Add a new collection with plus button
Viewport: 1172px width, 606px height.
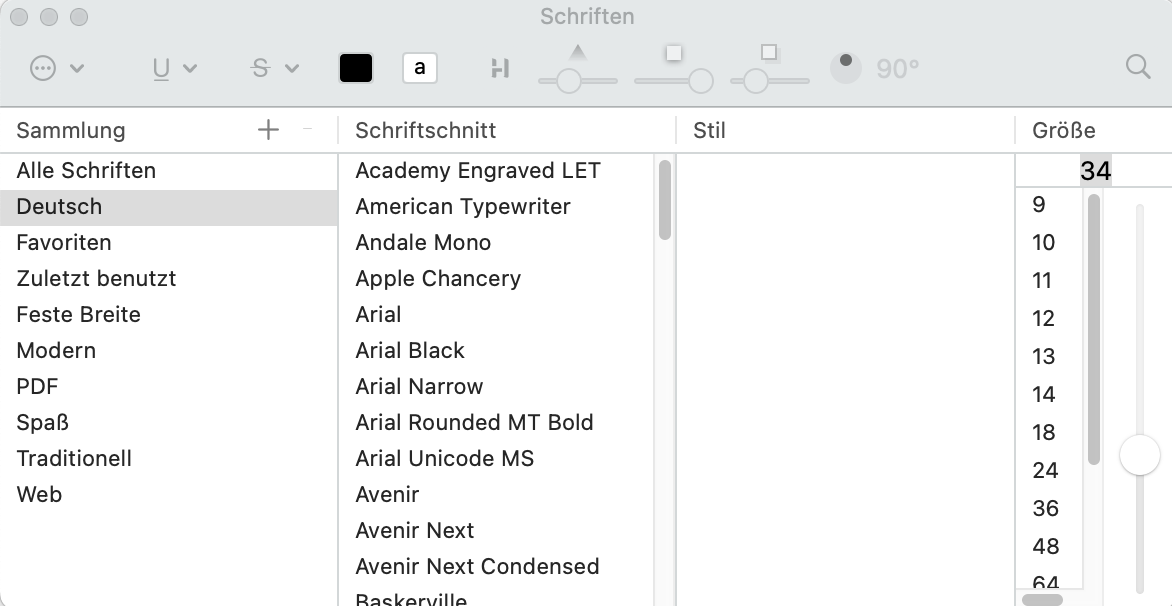pos(268,130)
